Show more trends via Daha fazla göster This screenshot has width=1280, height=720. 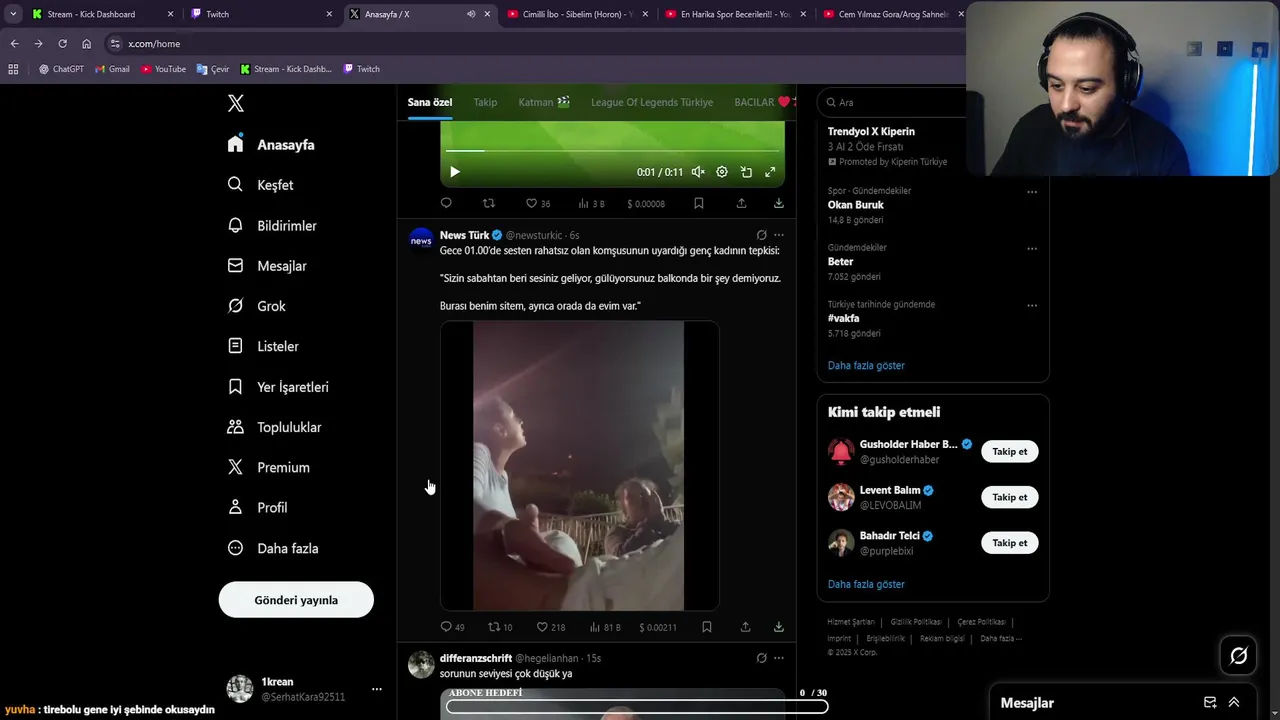pos(866,365)
